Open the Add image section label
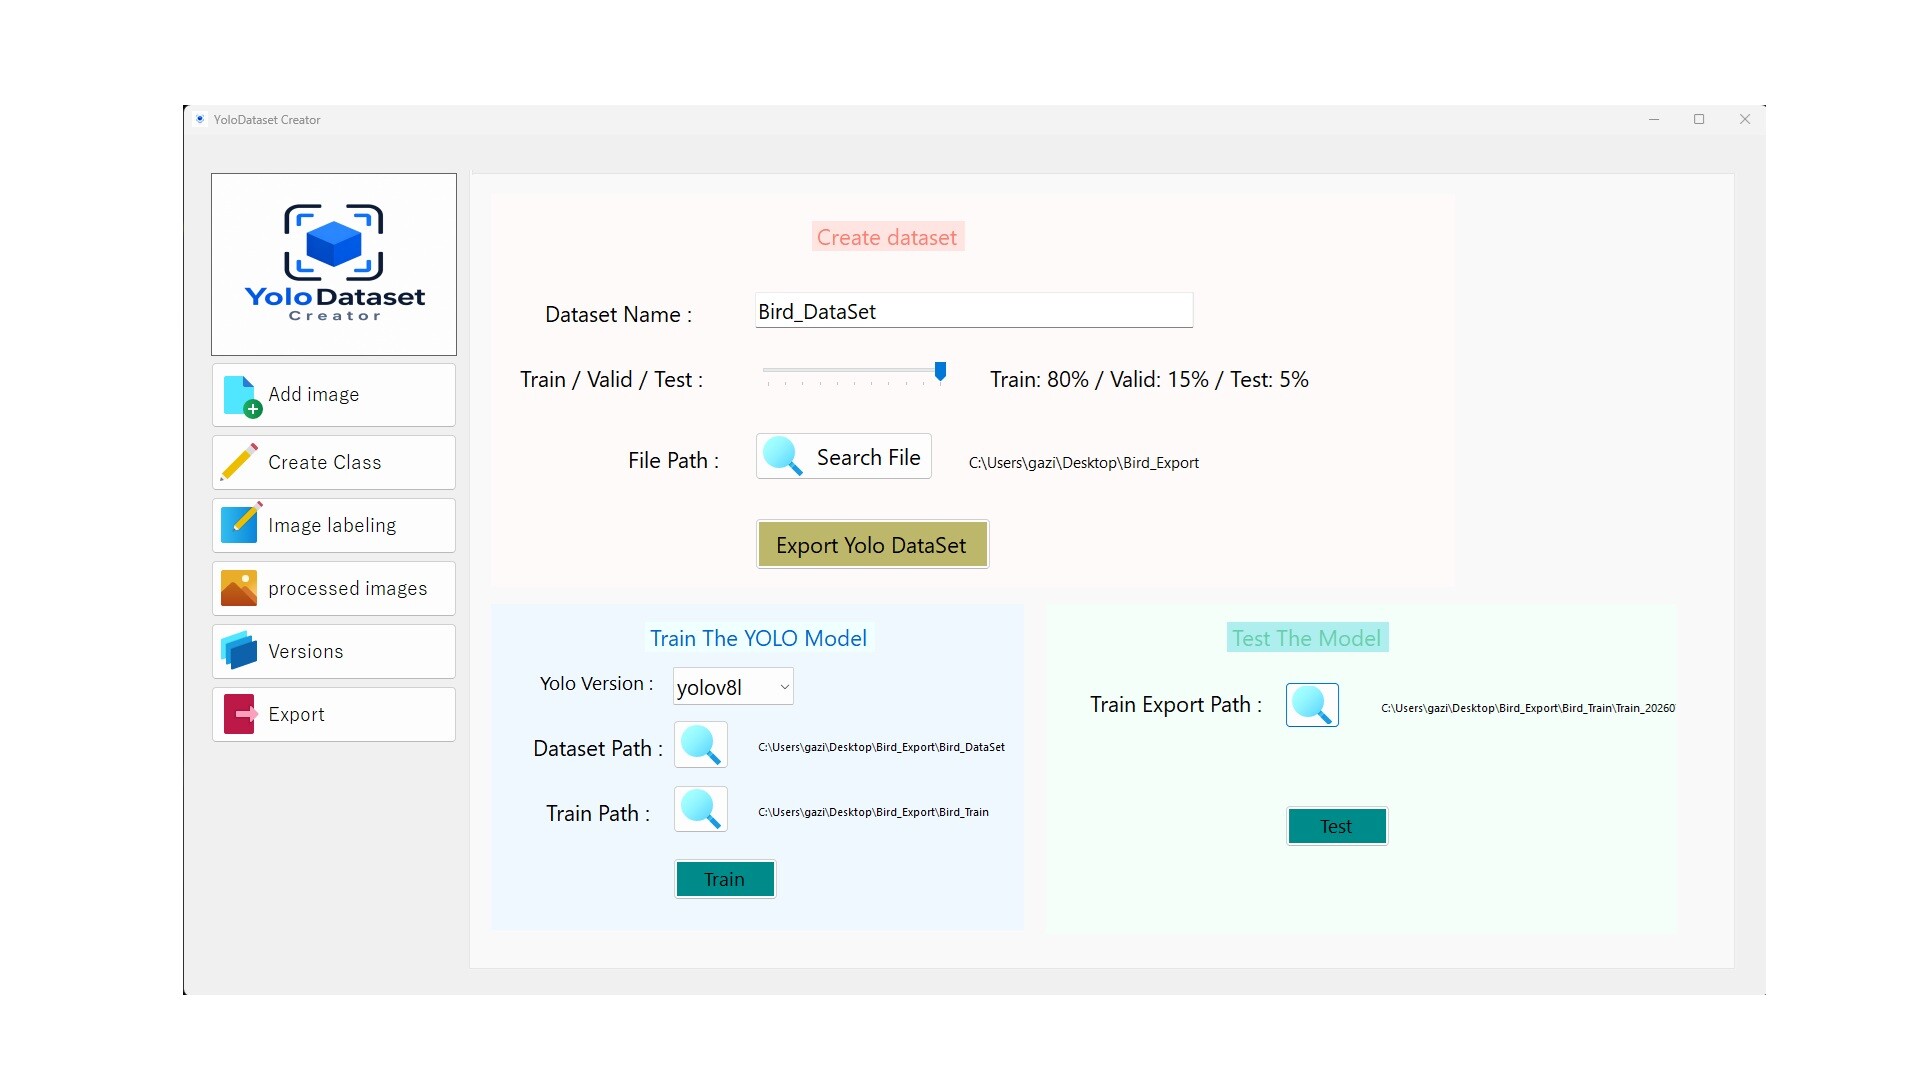 point(313,394)
